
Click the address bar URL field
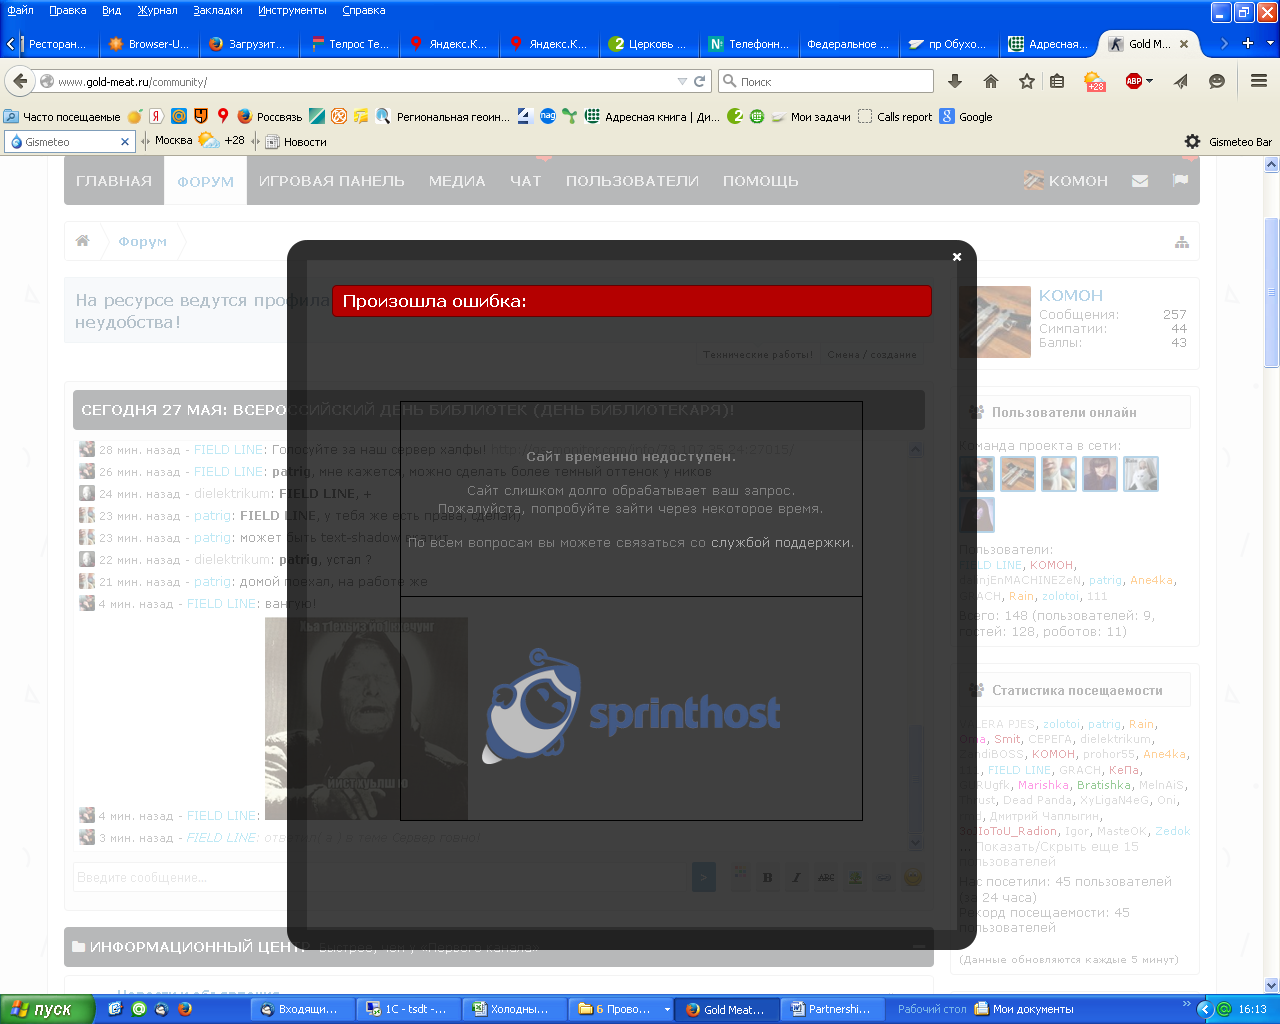tap(365, 82)
